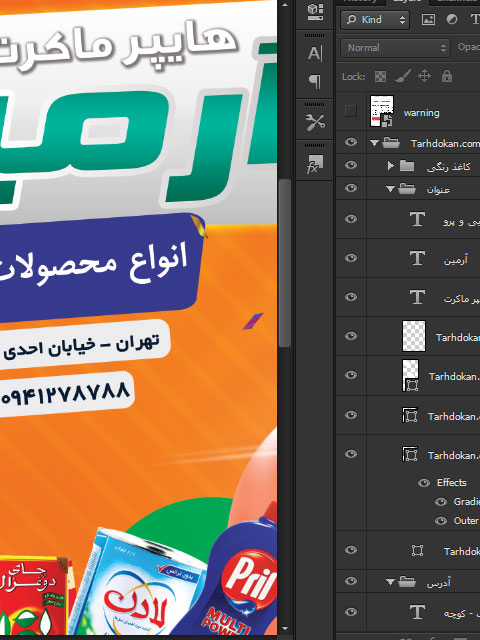Viewport: 480px width, 640px height.
Task: Hide the کوچه text layer
Action: [351, 612]
